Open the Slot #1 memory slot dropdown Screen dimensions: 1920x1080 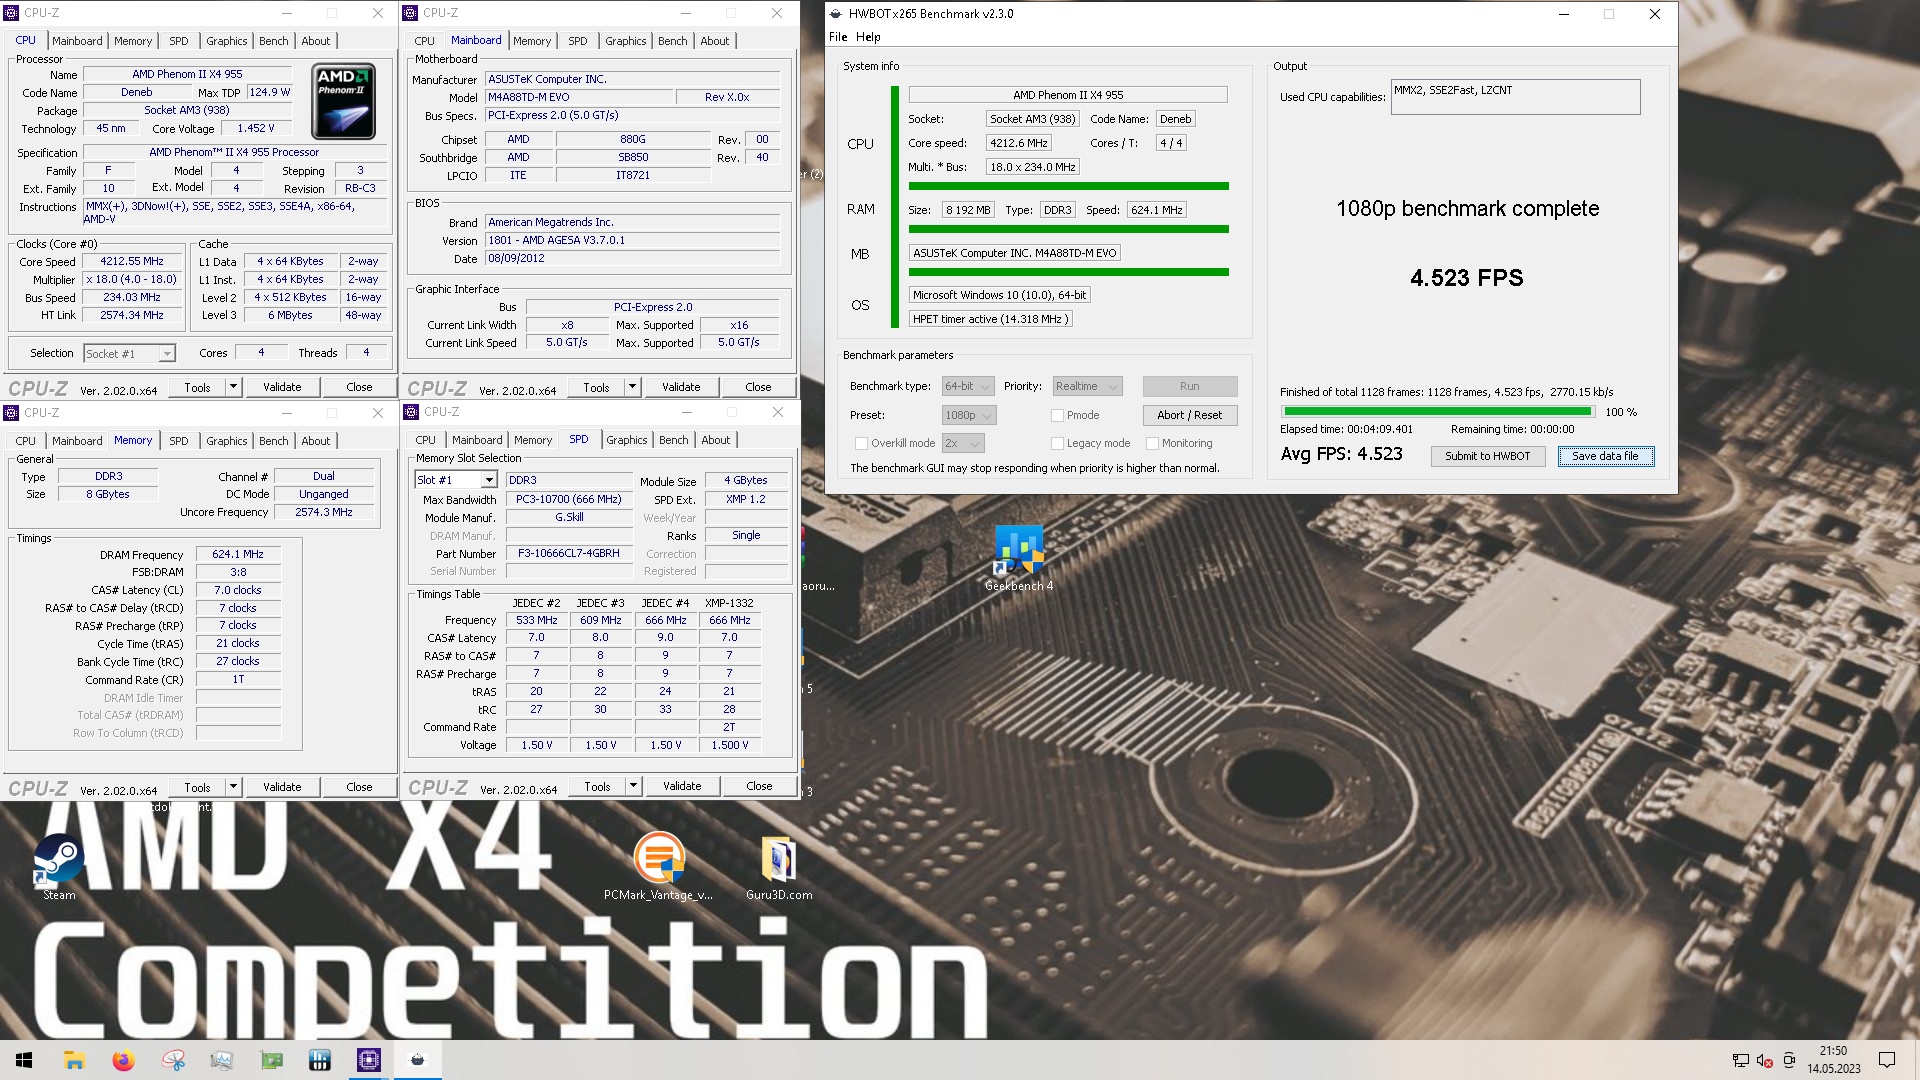pyautogui.click(x=456, y=480)
